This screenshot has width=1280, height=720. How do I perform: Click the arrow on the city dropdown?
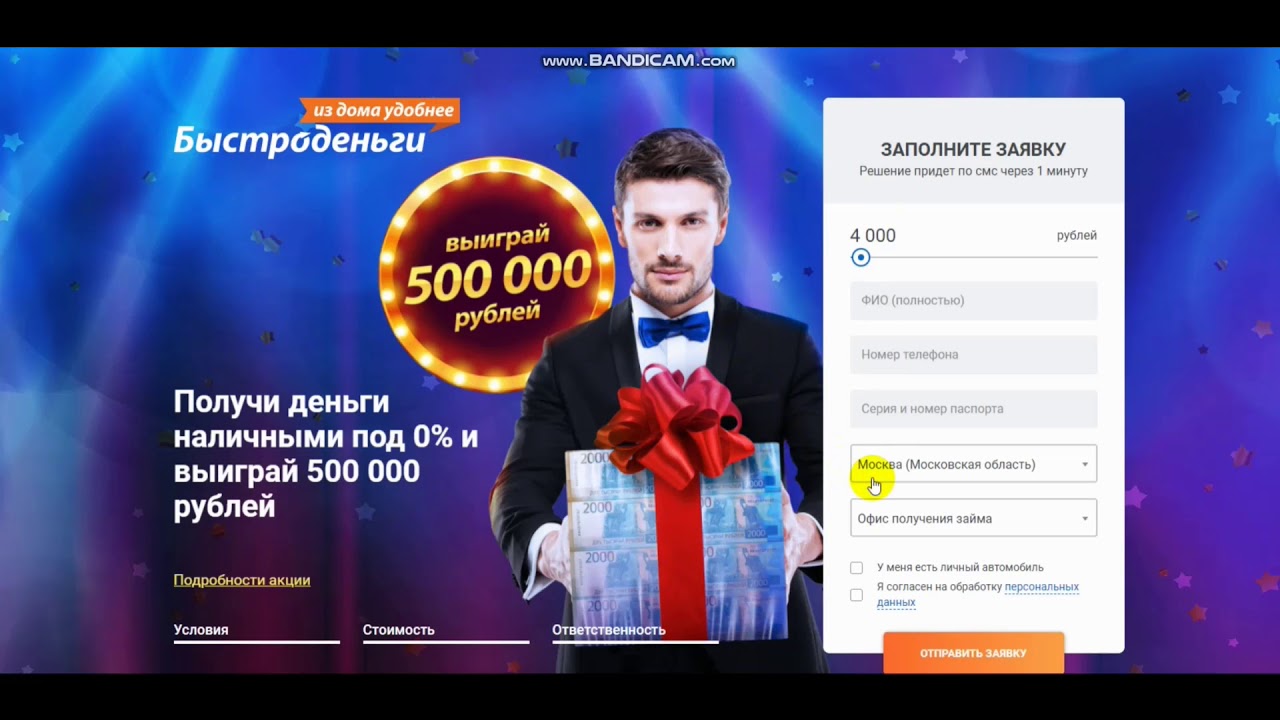pyautogui.click(x=1085, y=465)
